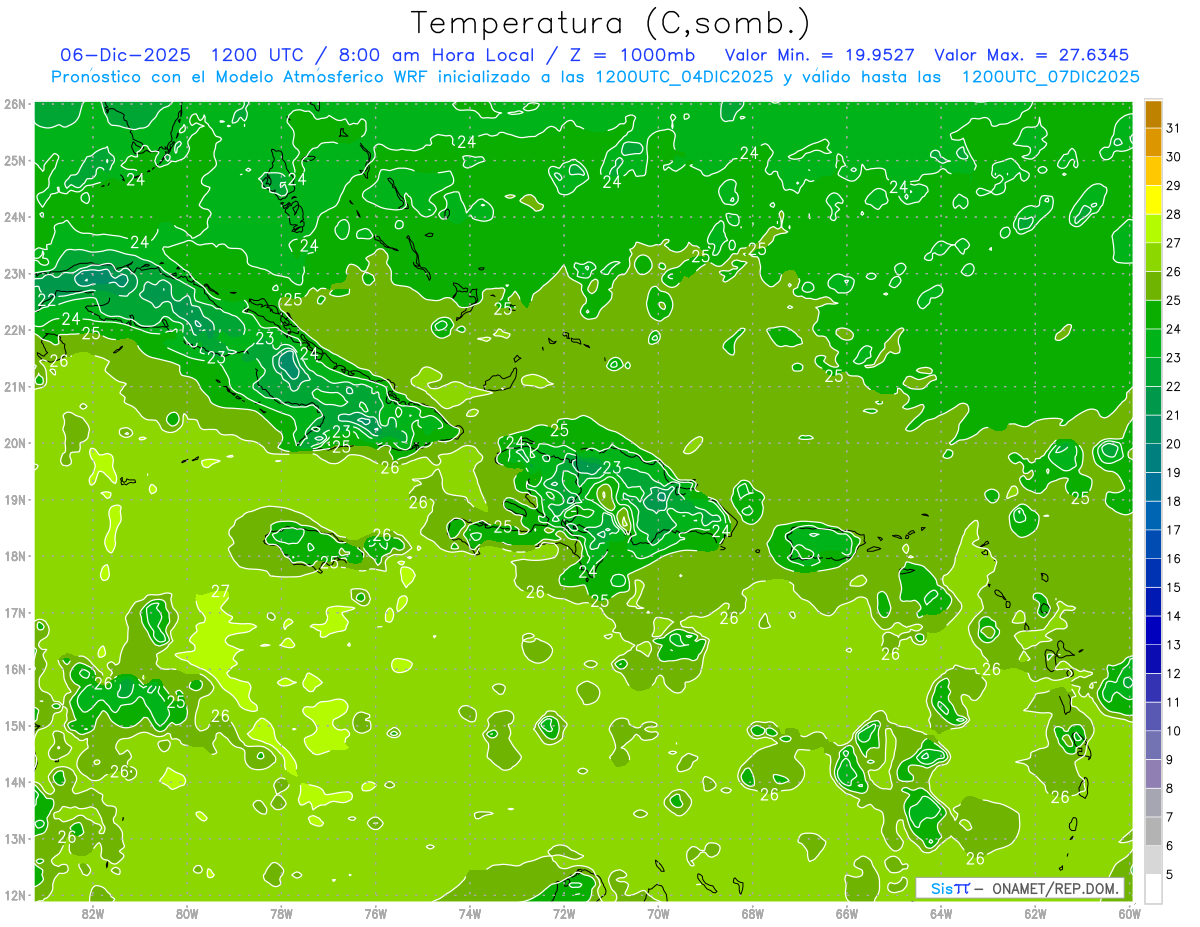Click the 21N latitude axis label

click(14, 386)
